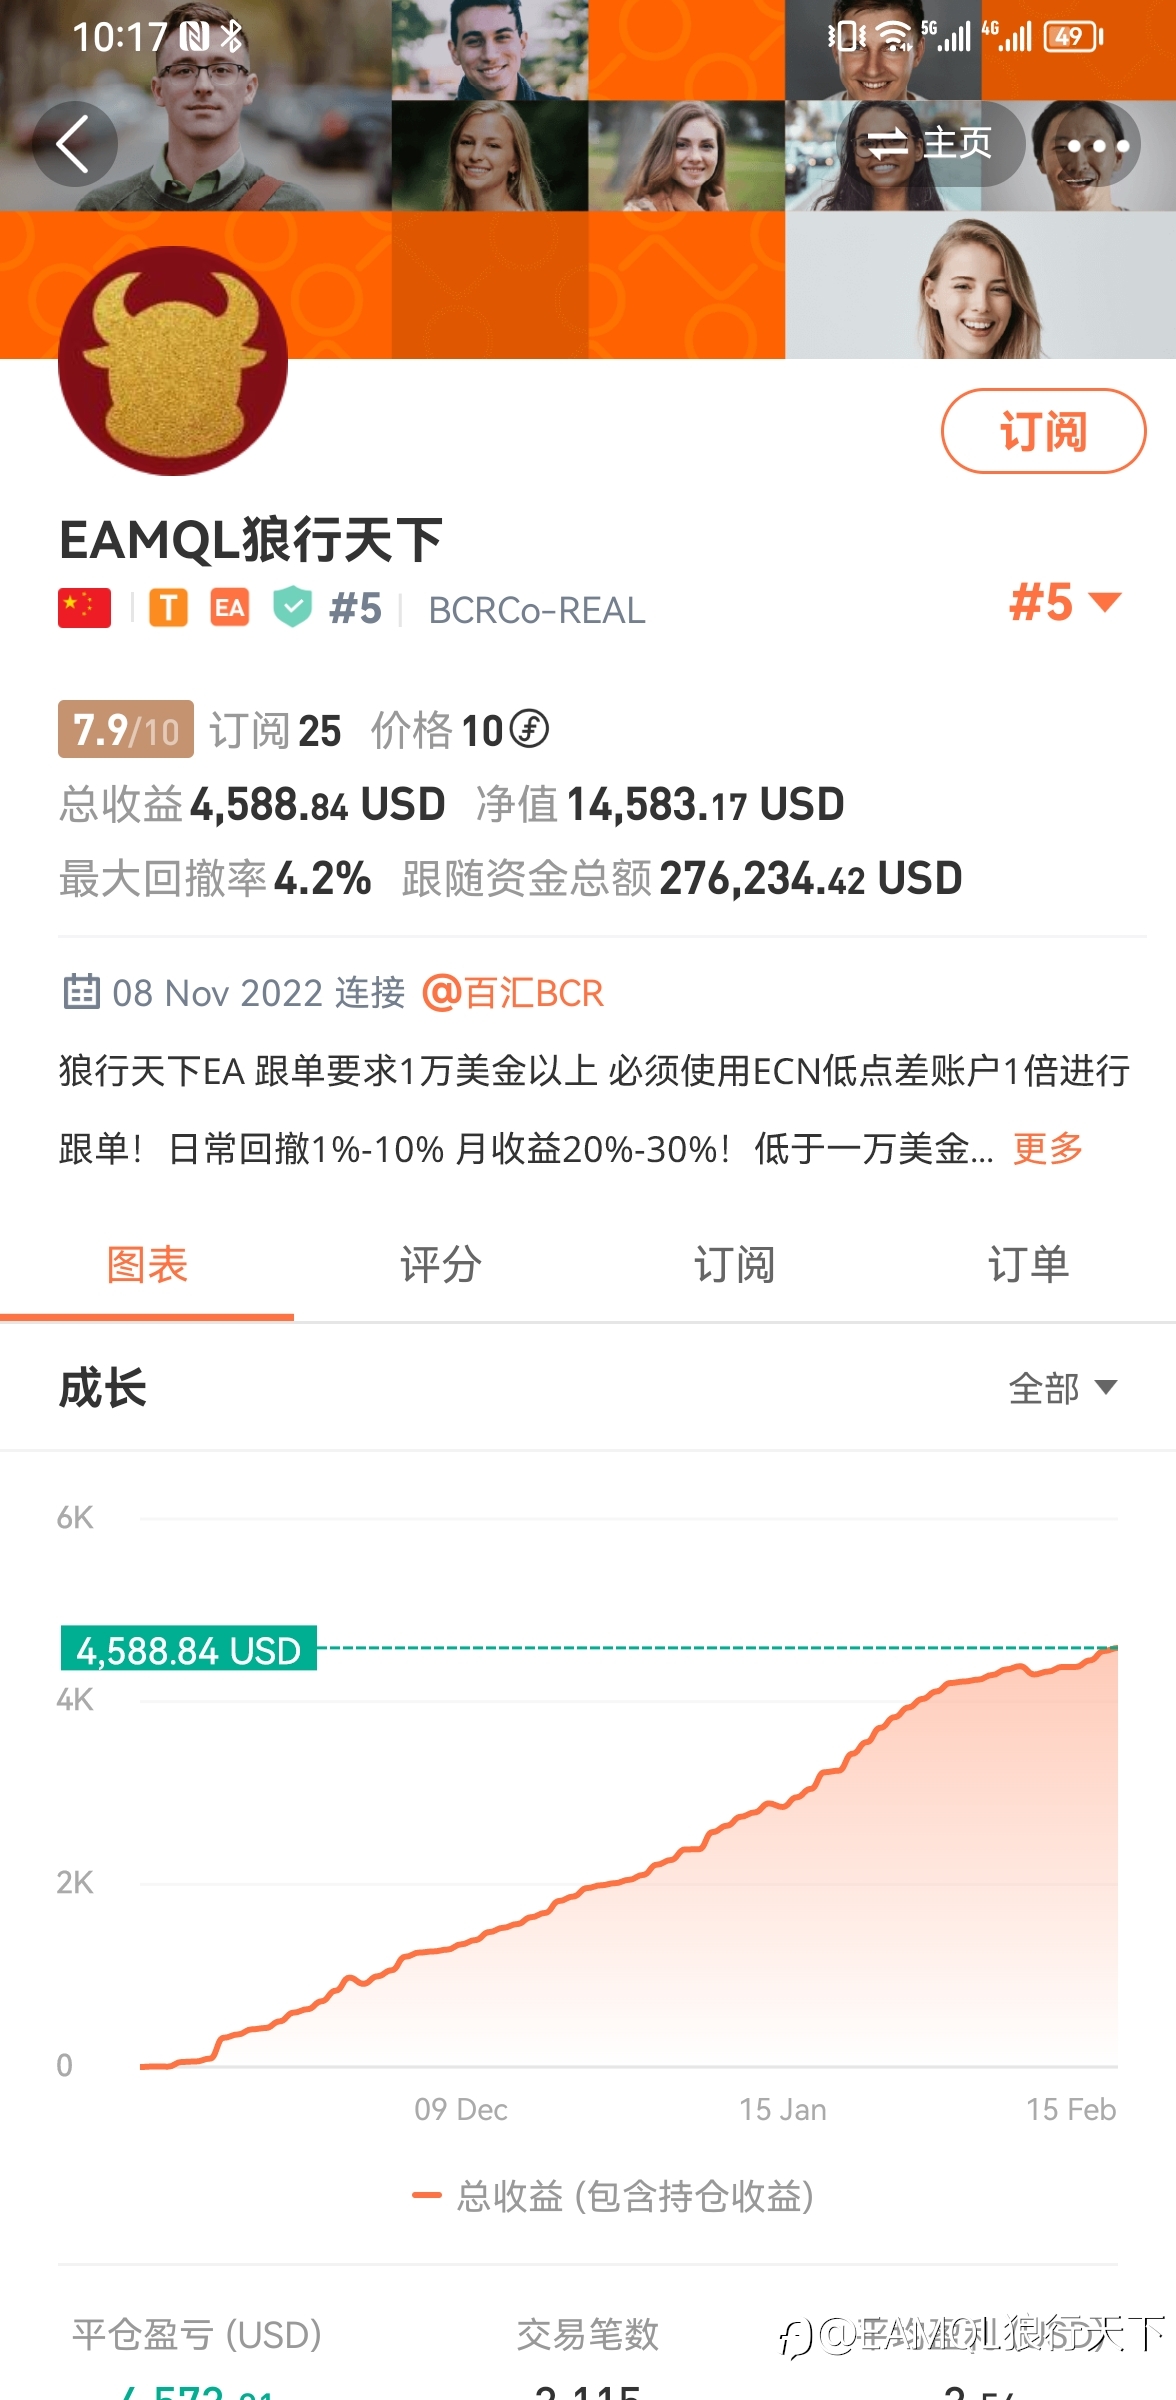Open the 全部 time range dropdown
This screenshot has height=2400, width=1176.
point(1063,1388)
